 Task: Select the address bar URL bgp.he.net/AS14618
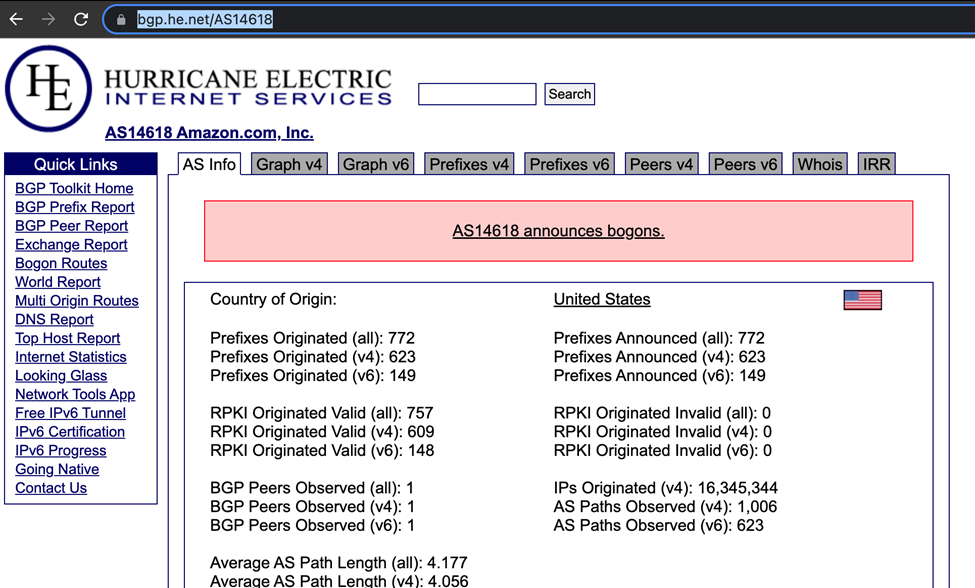pos(205,19)
